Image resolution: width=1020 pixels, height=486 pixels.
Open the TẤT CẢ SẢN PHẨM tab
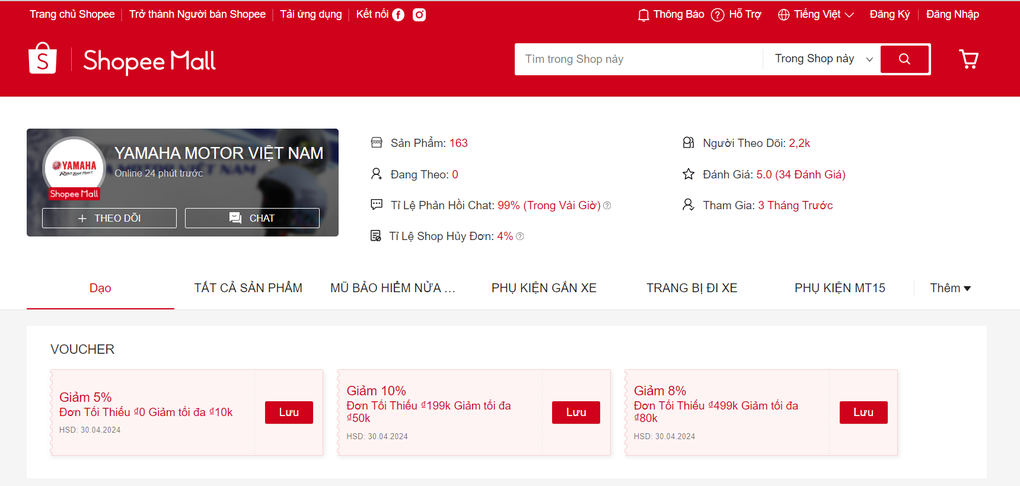248,288
